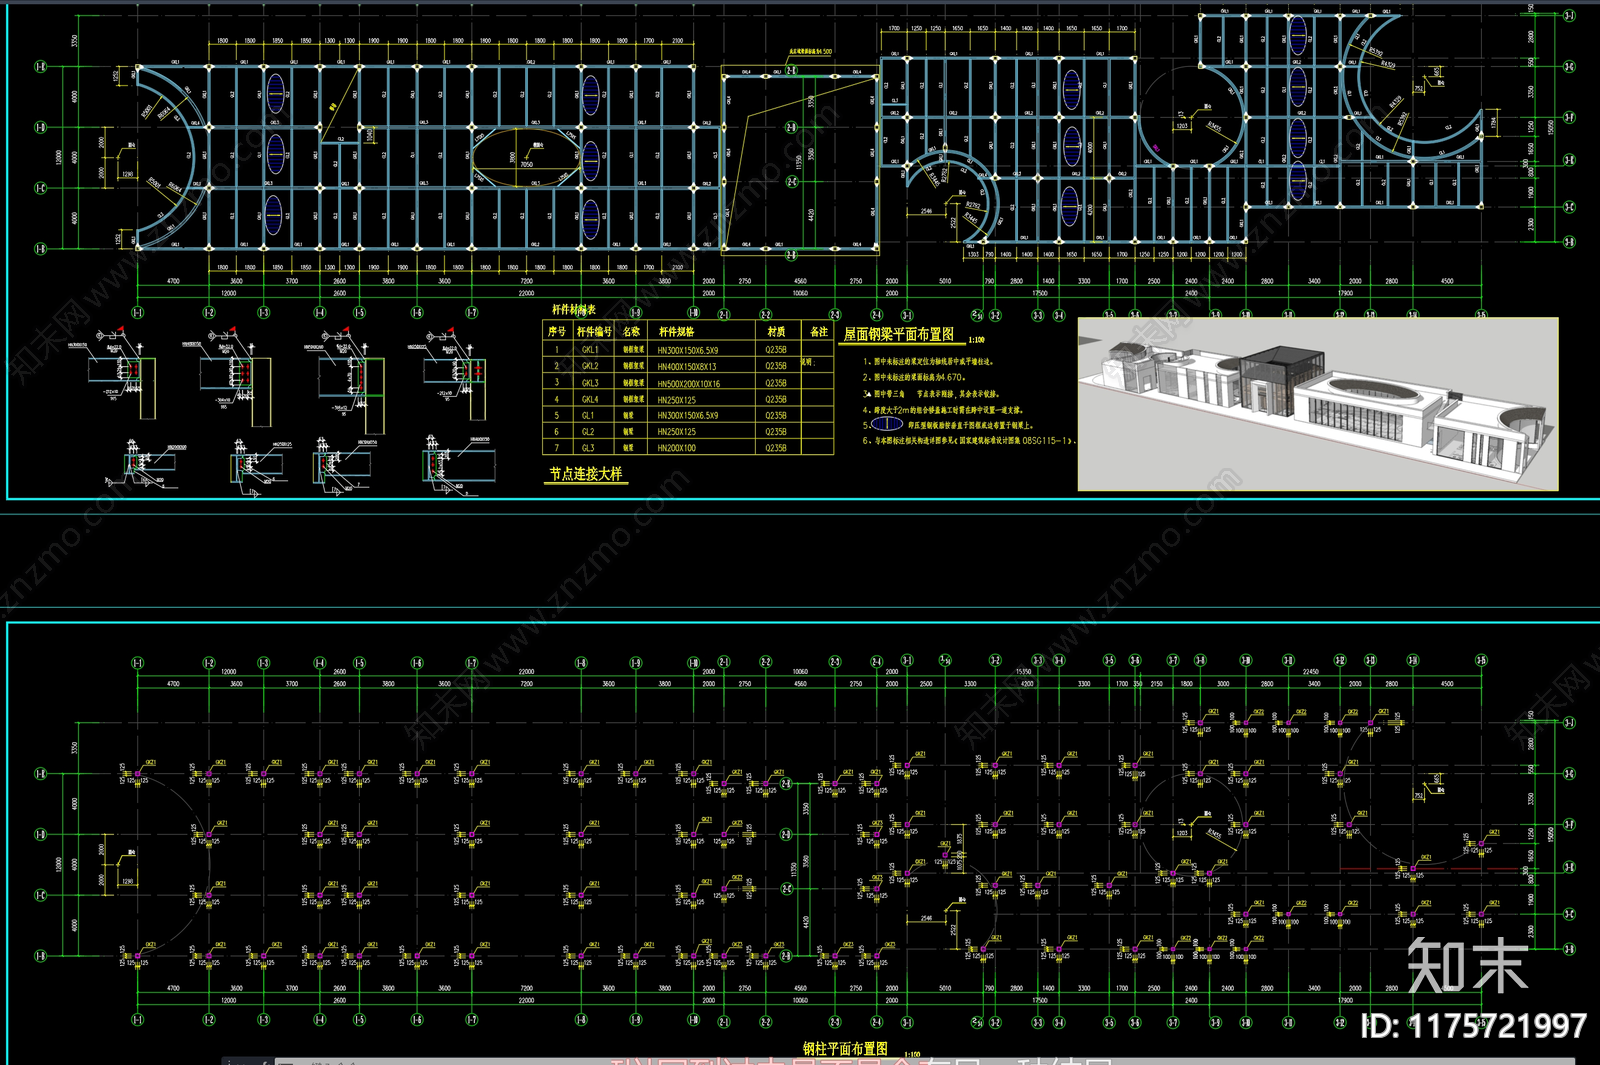Click the hatched ellipse symbol in note 5

888,424
